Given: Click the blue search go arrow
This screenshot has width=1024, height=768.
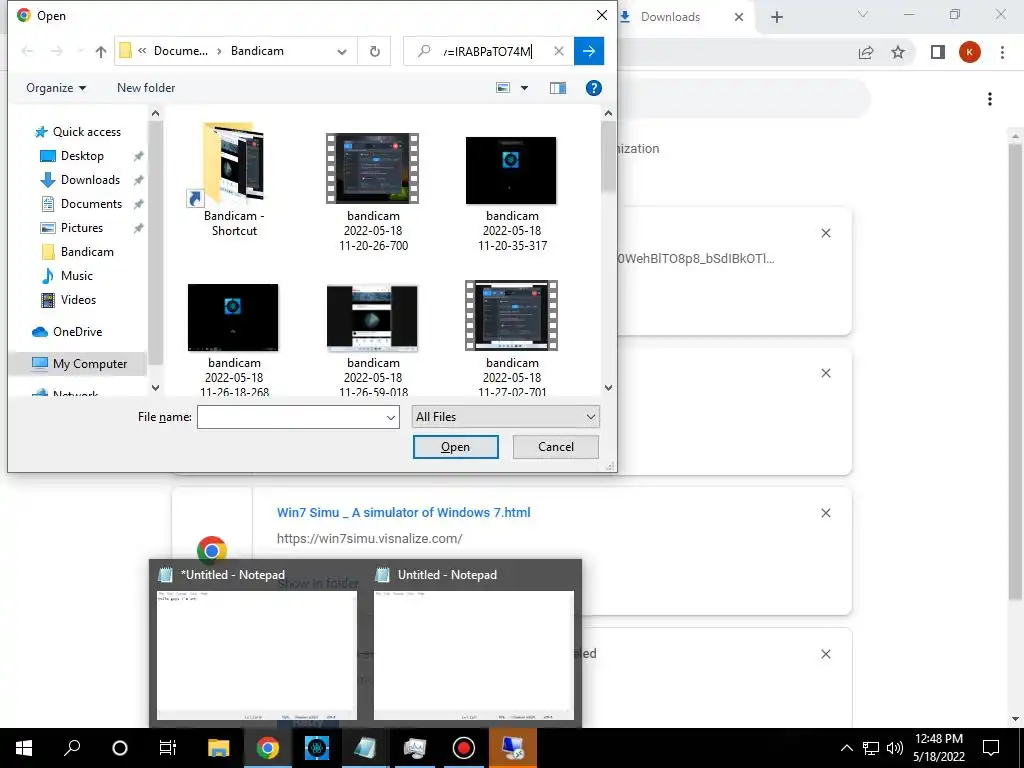Looking at the screenshot, I should point(588,51).
